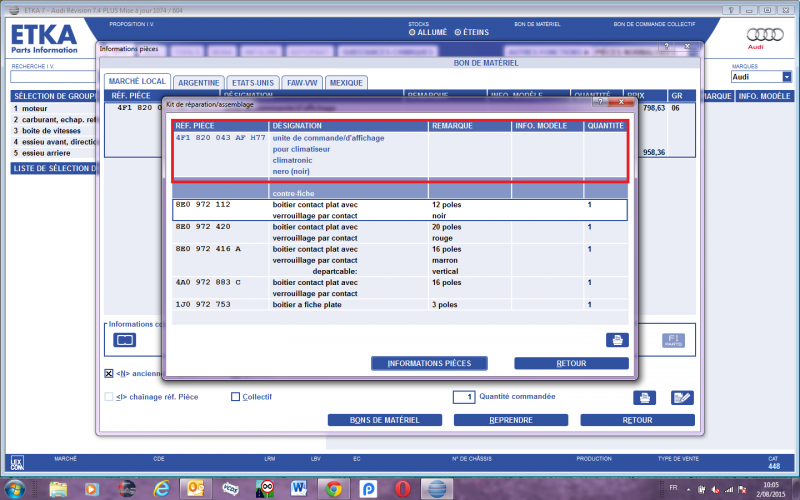Open Microsoft Word from taskbar
The height and width of the screenshot is (500, 800).
pyautogui.click(x=299, y=489)
